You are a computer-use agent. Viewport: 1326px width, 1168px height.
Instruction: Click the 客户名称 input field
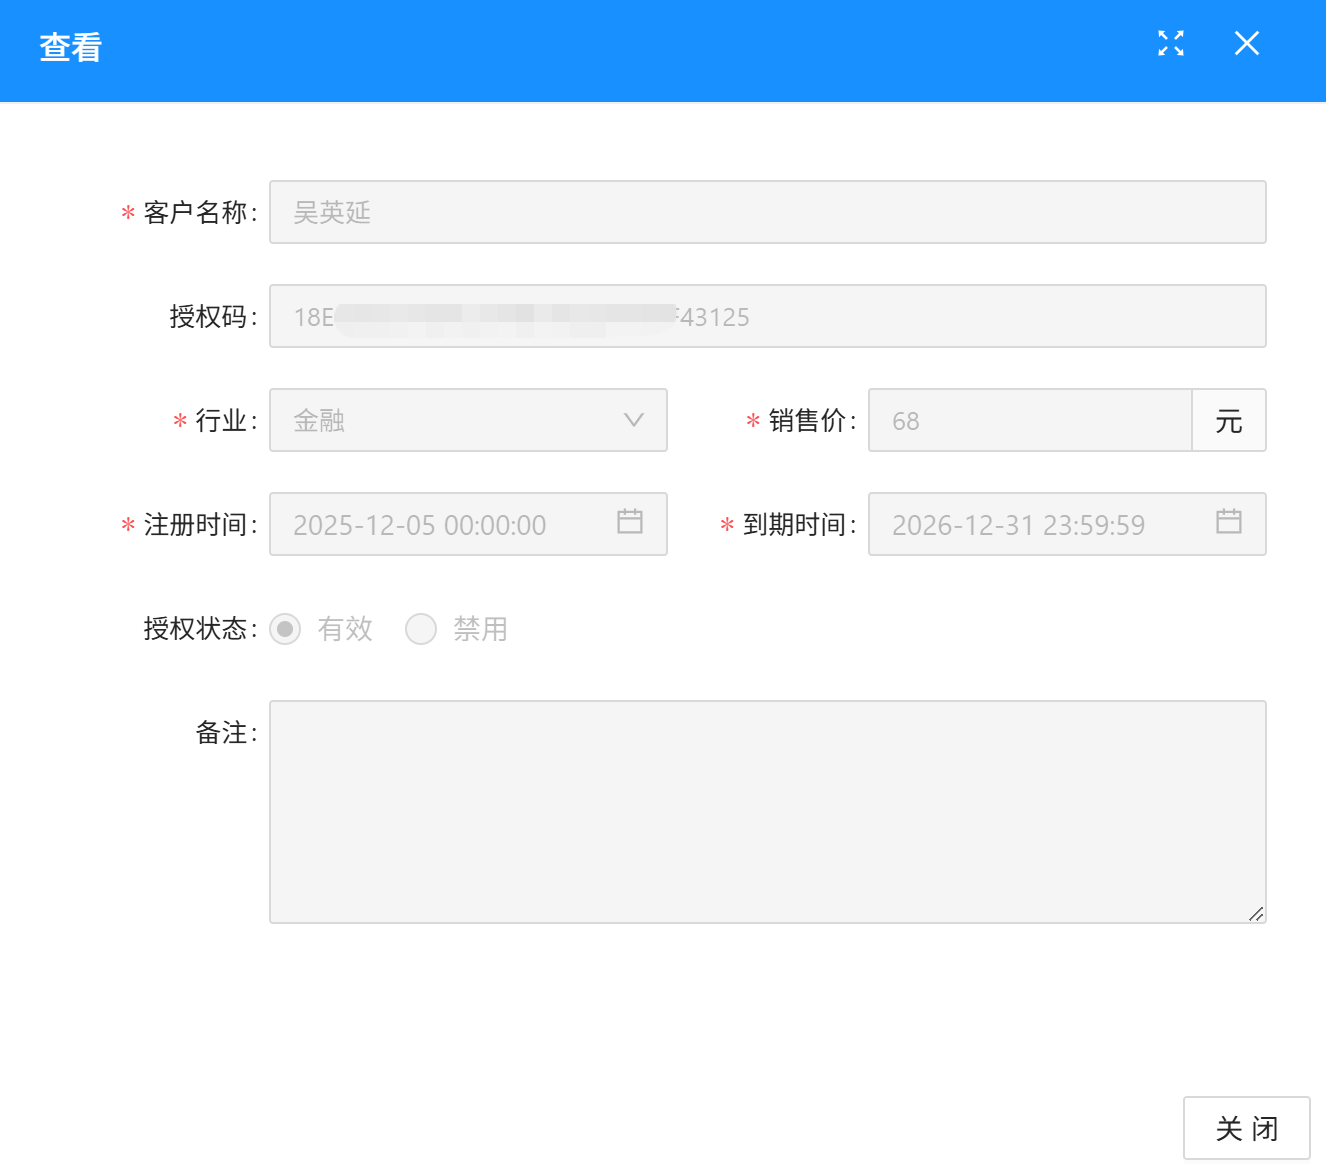coord(767,212)
